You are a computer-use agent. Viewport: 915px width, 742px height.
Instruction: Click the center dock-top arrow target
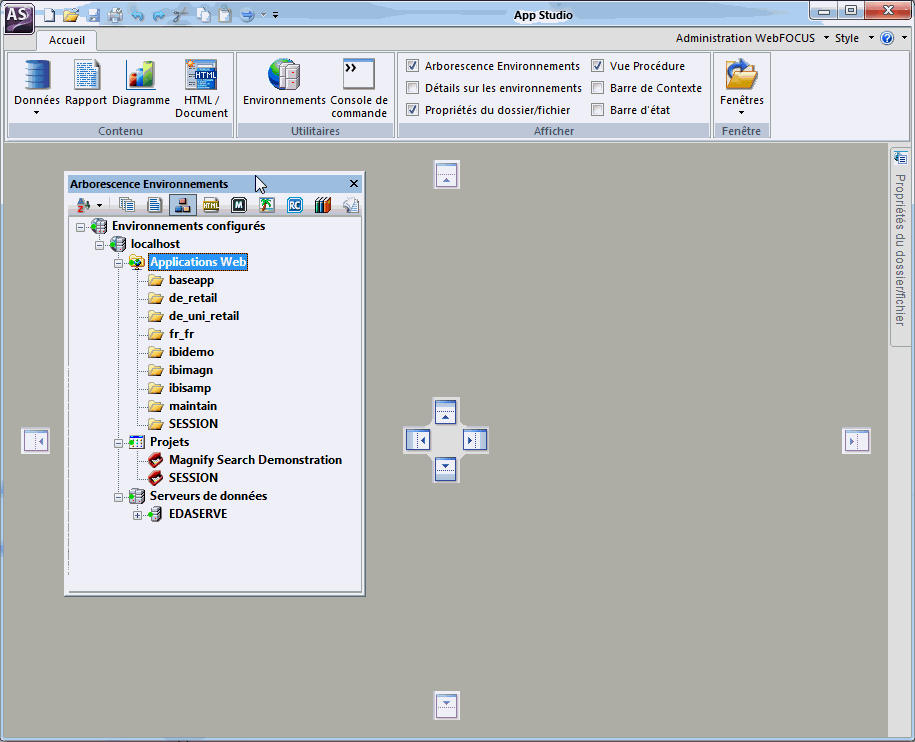point(446,411)
